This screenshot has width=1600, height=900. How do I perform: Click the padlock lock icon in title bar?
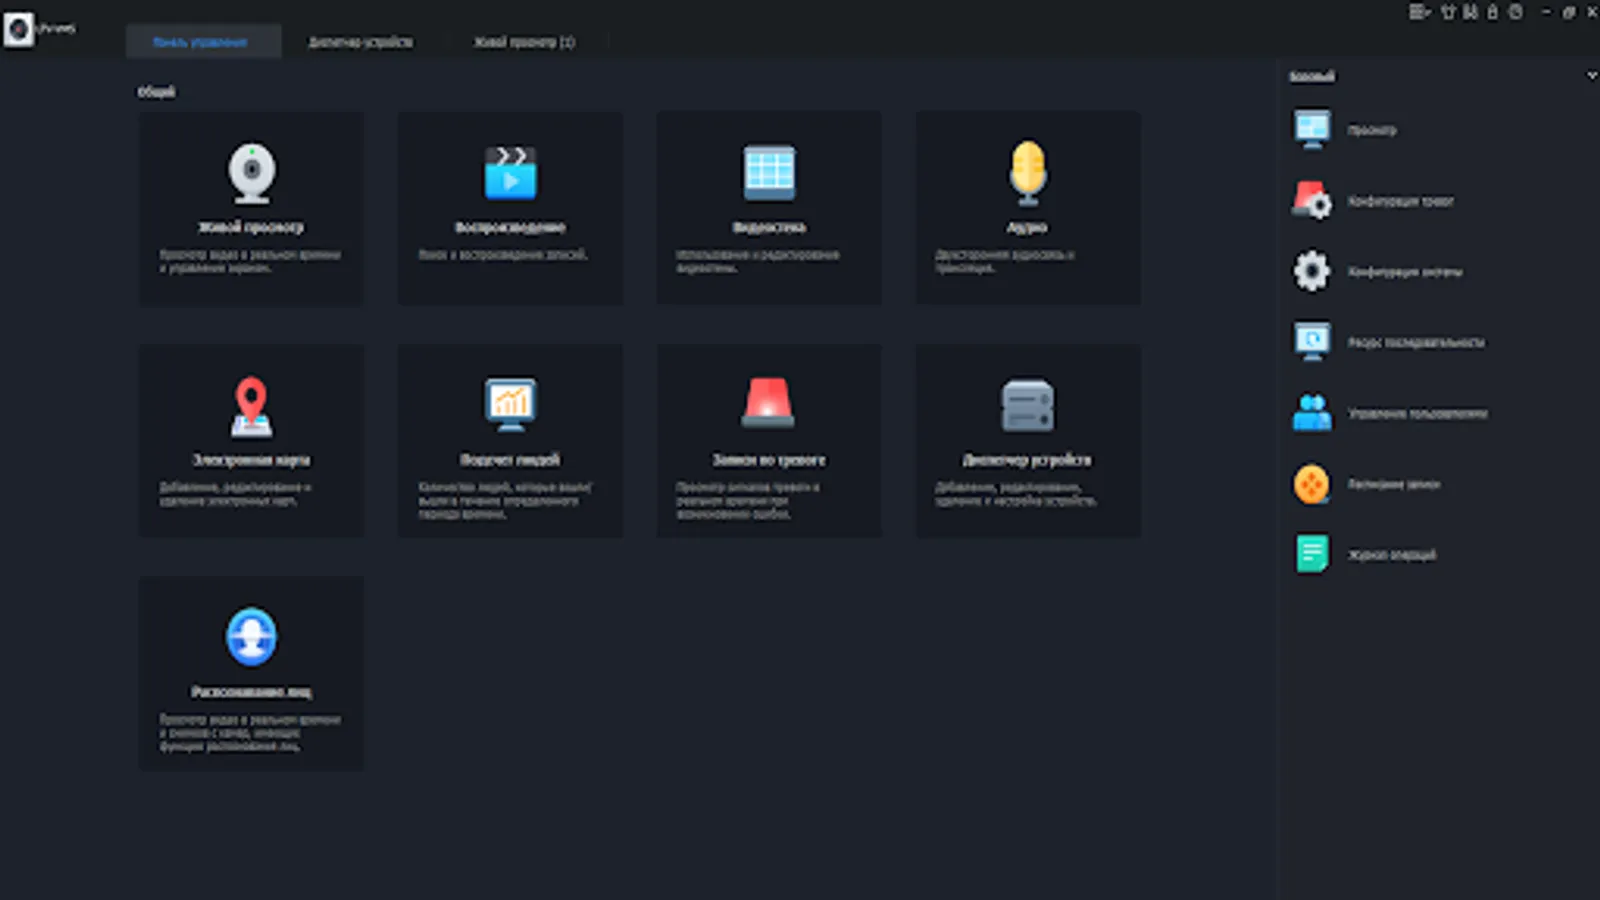coord(1493,12)
